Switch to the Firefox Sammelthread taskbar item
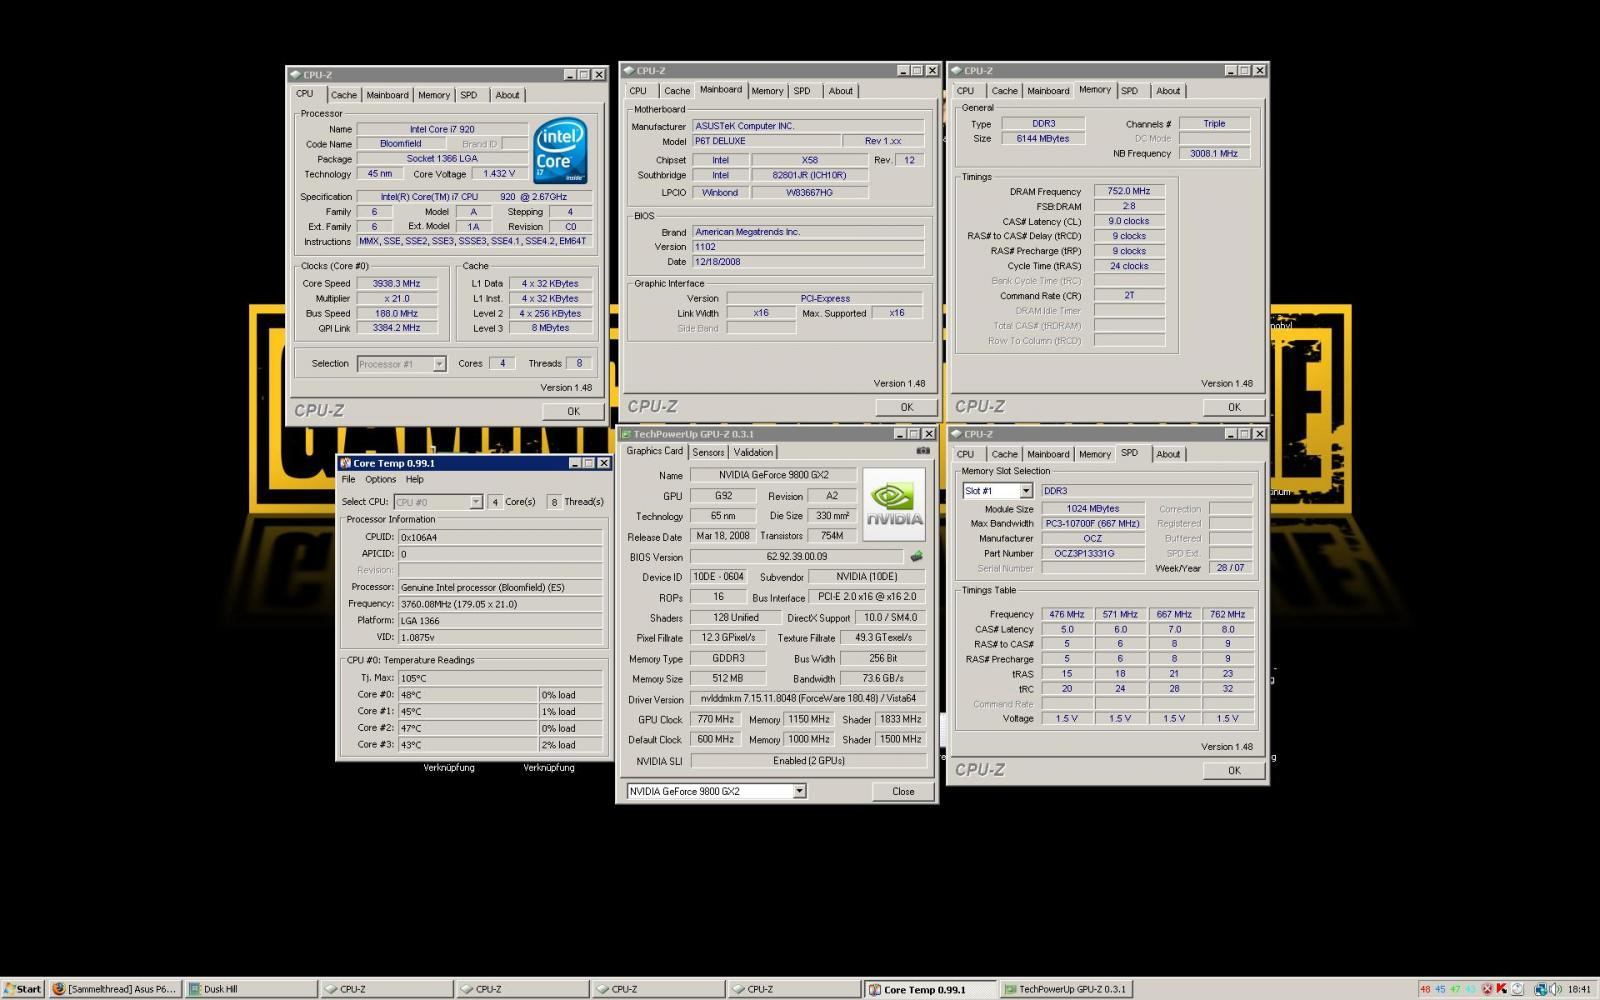Viewport: 1600px width, 1000px height. [114, 989]
